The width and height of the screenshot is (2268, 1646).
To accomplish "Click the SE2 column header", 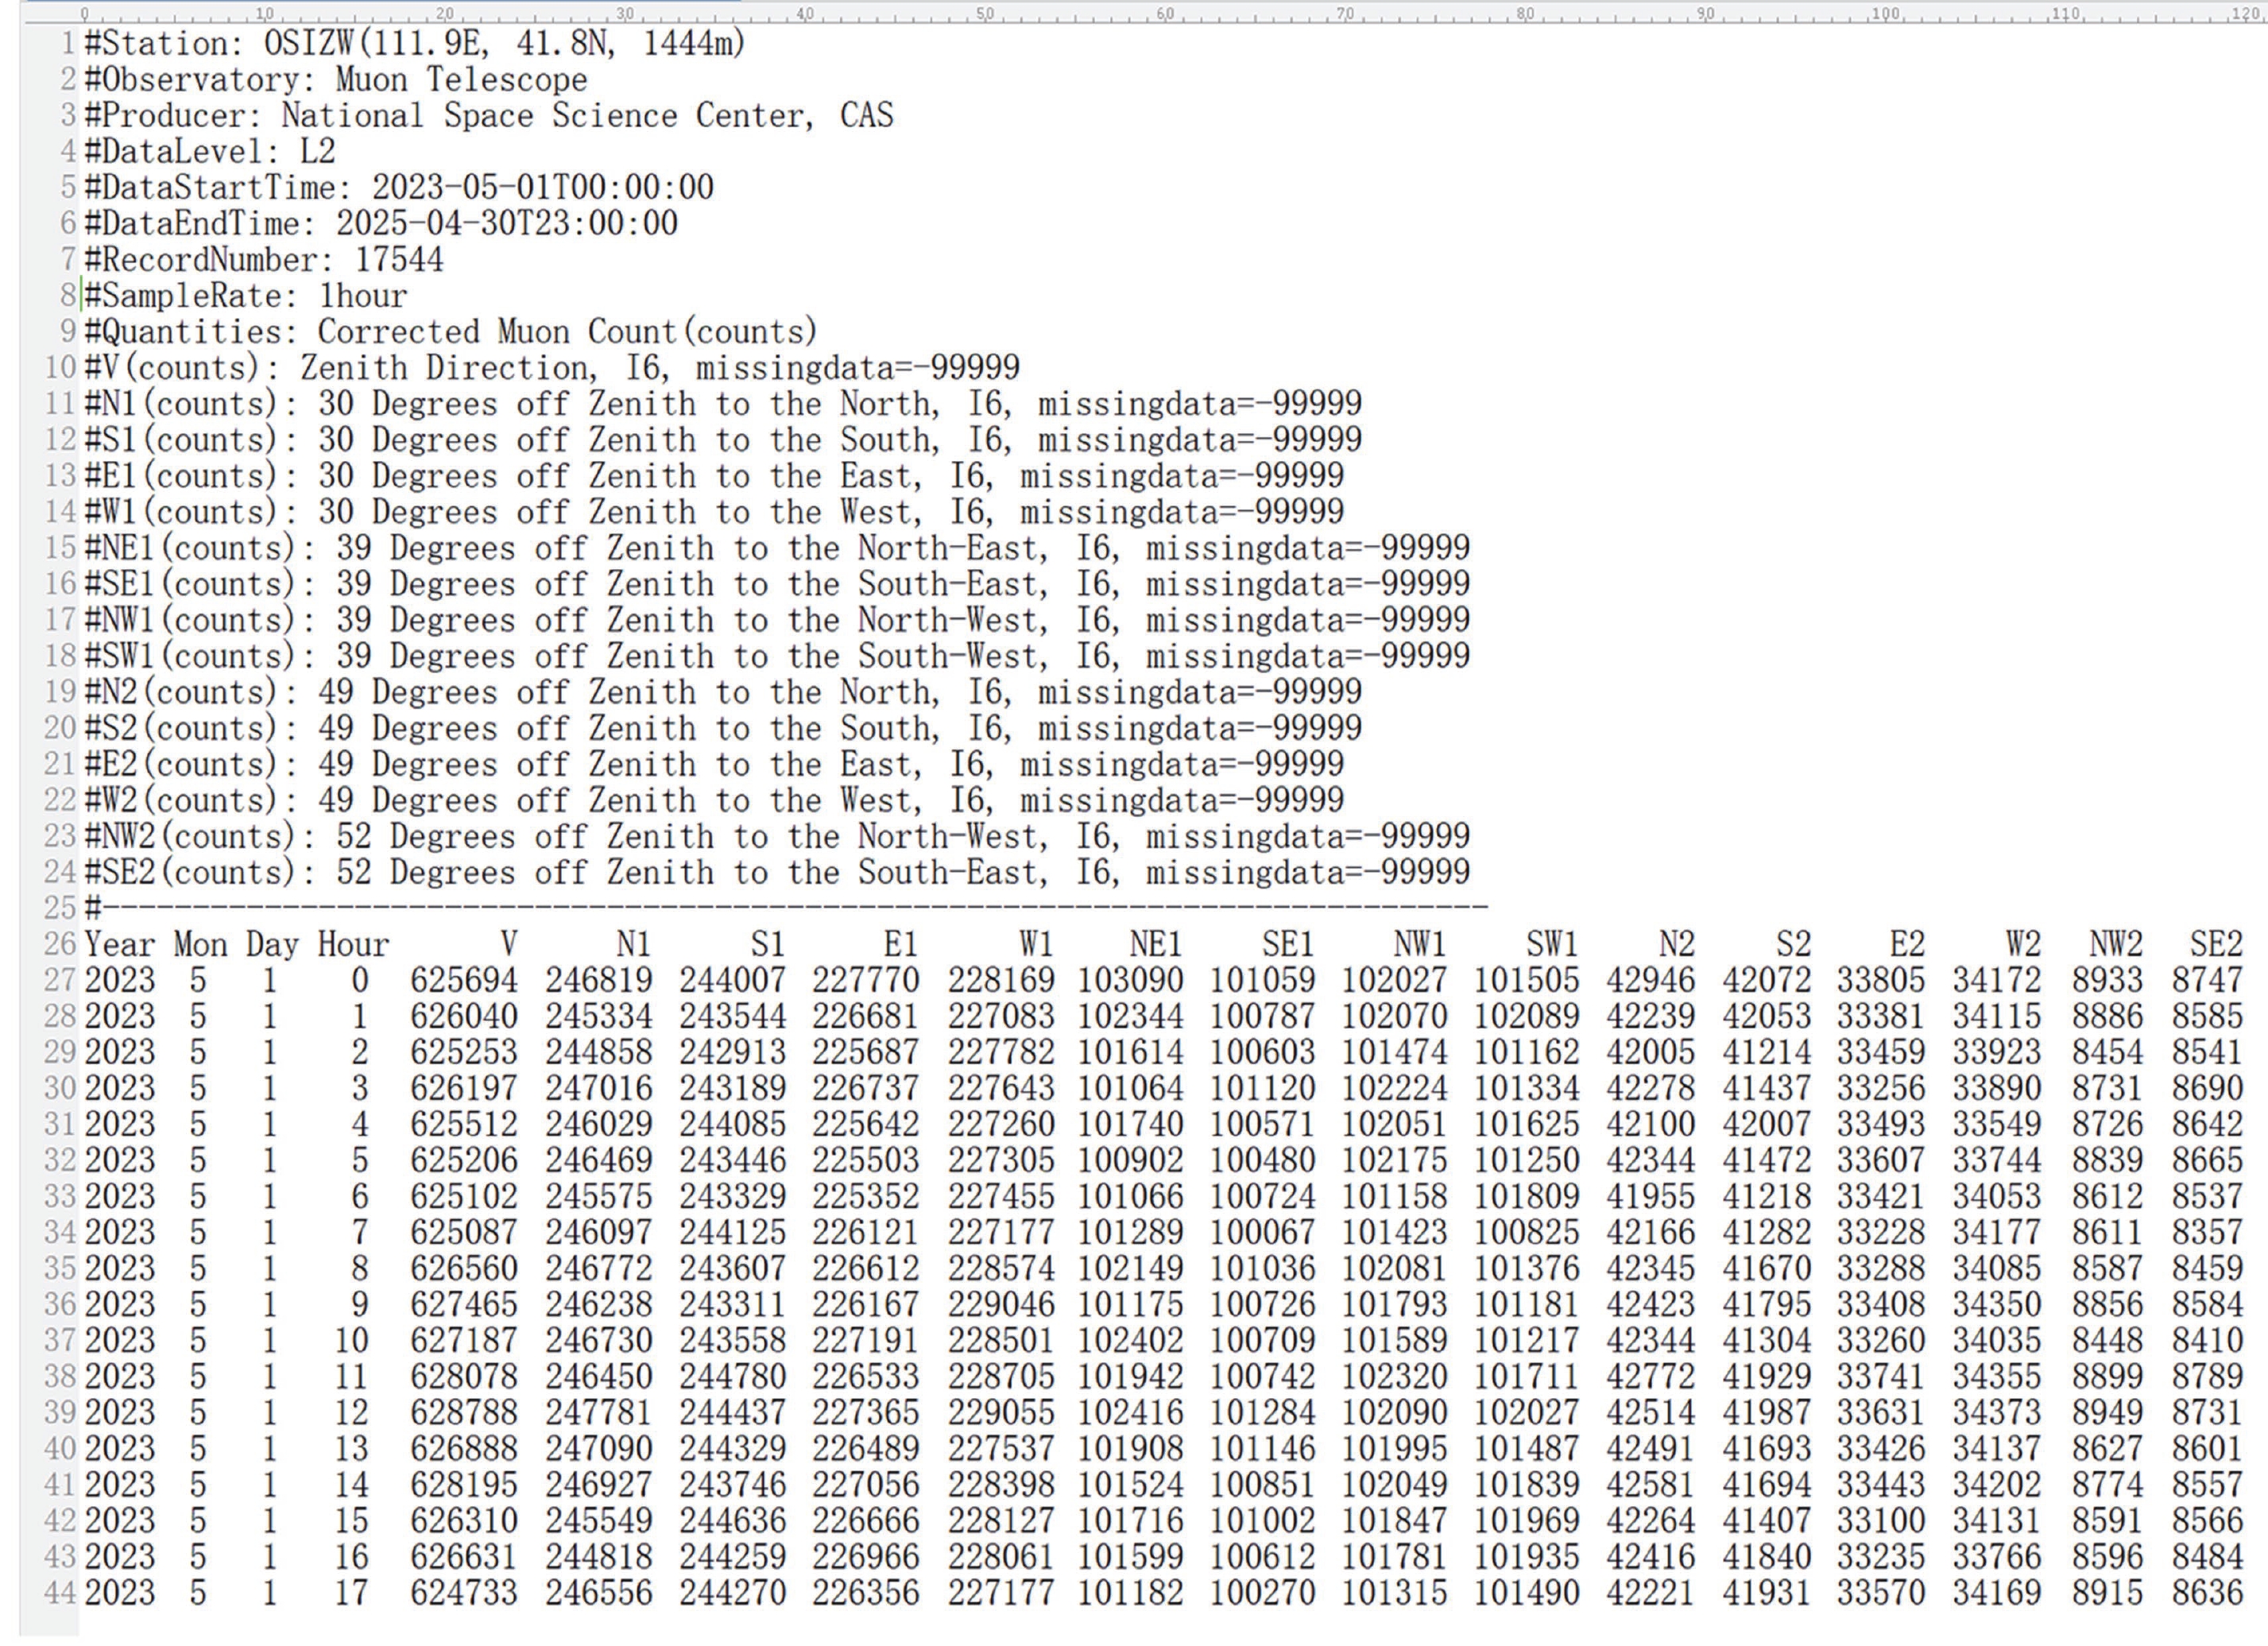I will click(x=2215, y=944).
